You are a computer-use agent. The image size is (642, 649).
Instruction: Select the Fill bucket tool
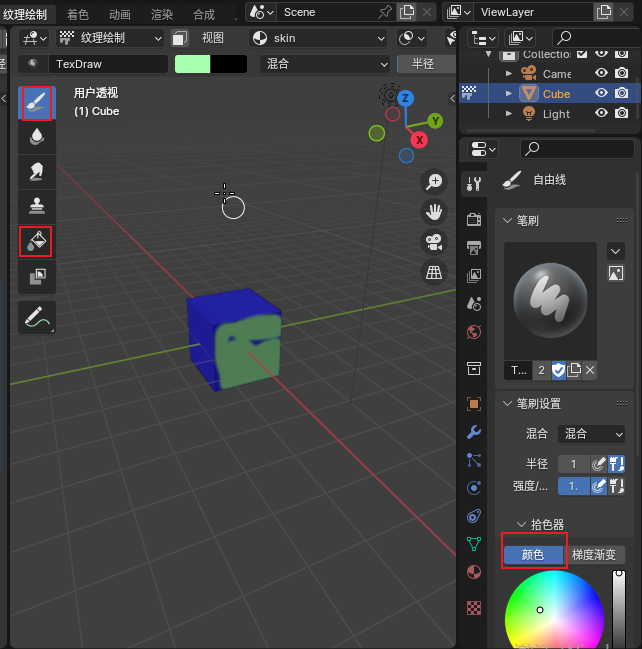click(x=36, y=241)
